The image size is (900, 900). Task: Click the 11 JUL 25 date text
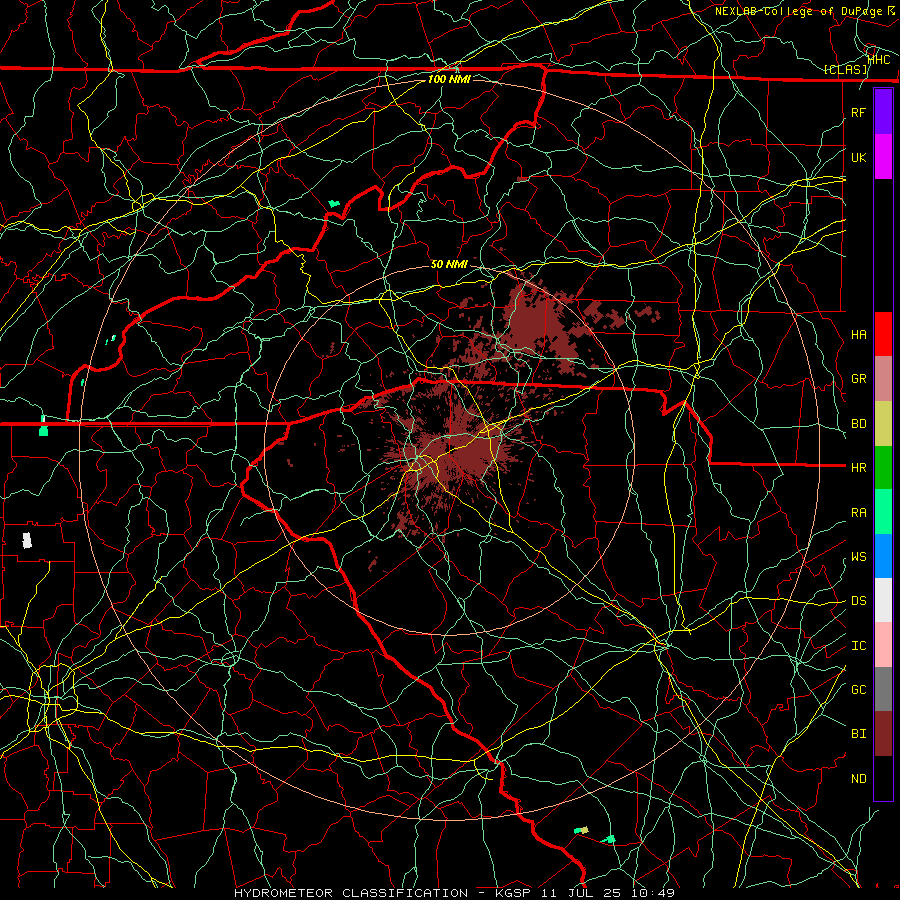(x=581, y=893)
